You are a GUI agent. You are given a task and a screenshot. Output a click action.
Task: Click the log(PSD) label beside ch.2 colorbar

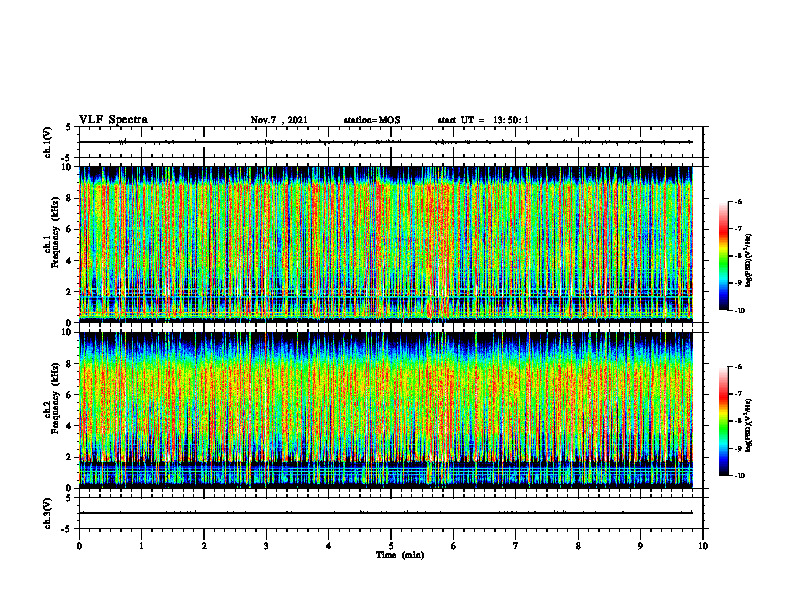pos(749,426)
